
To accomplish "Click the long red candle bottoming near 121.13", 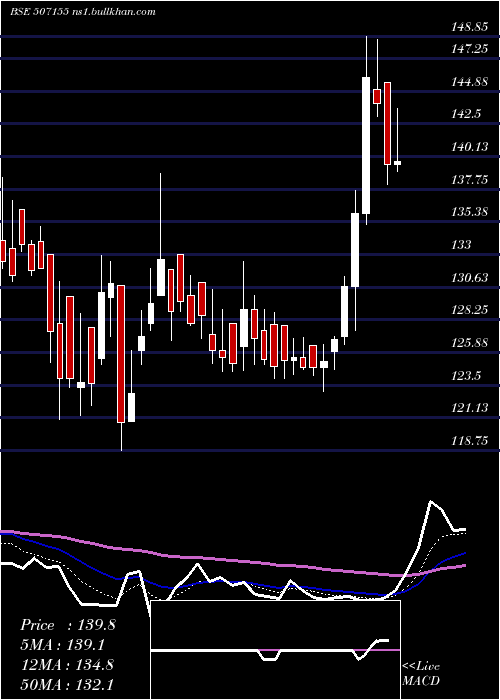I will click(121, 354).
